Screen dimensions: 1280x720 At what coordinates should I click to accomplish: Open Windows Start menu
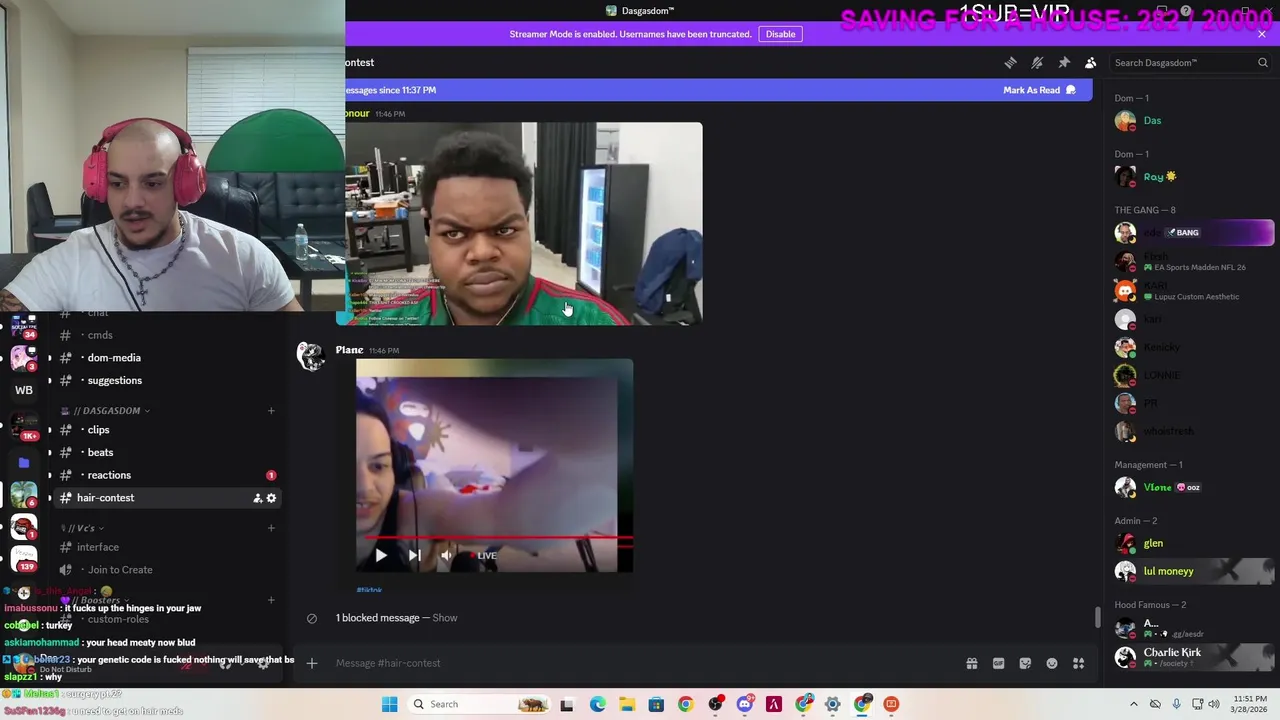389,704
